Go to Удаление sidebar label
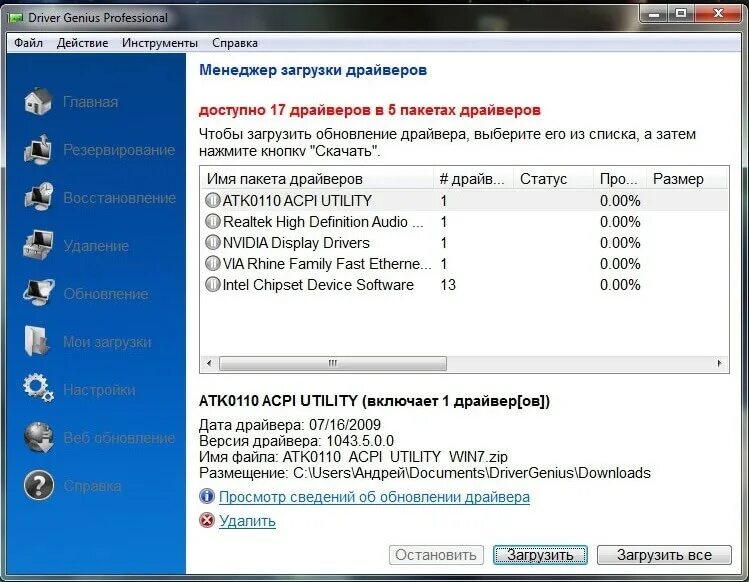The width and height of the screenshot is (749, 582). point(96,246)
